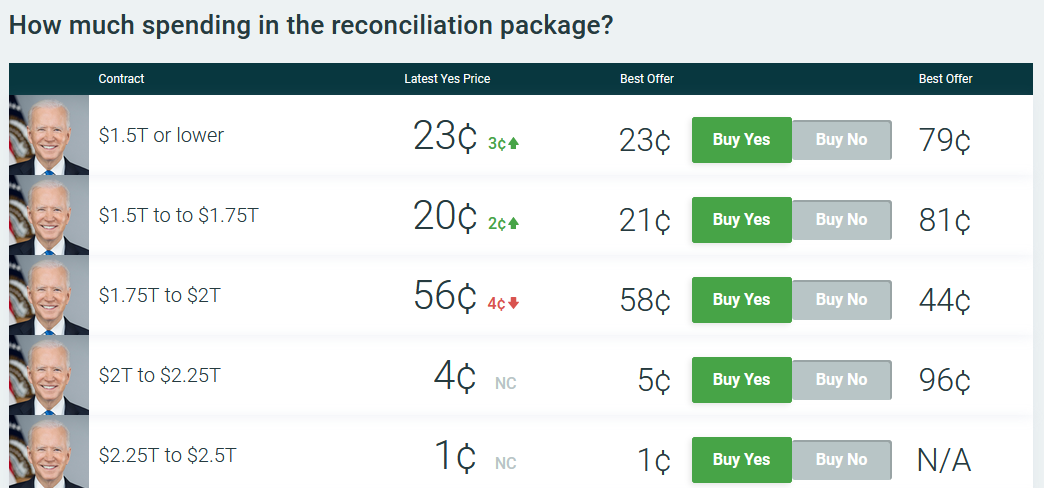This screenshot has height=488, width=1044.
Task: Open the $2.25T to $2.5T contract
Action: [167, 455]
